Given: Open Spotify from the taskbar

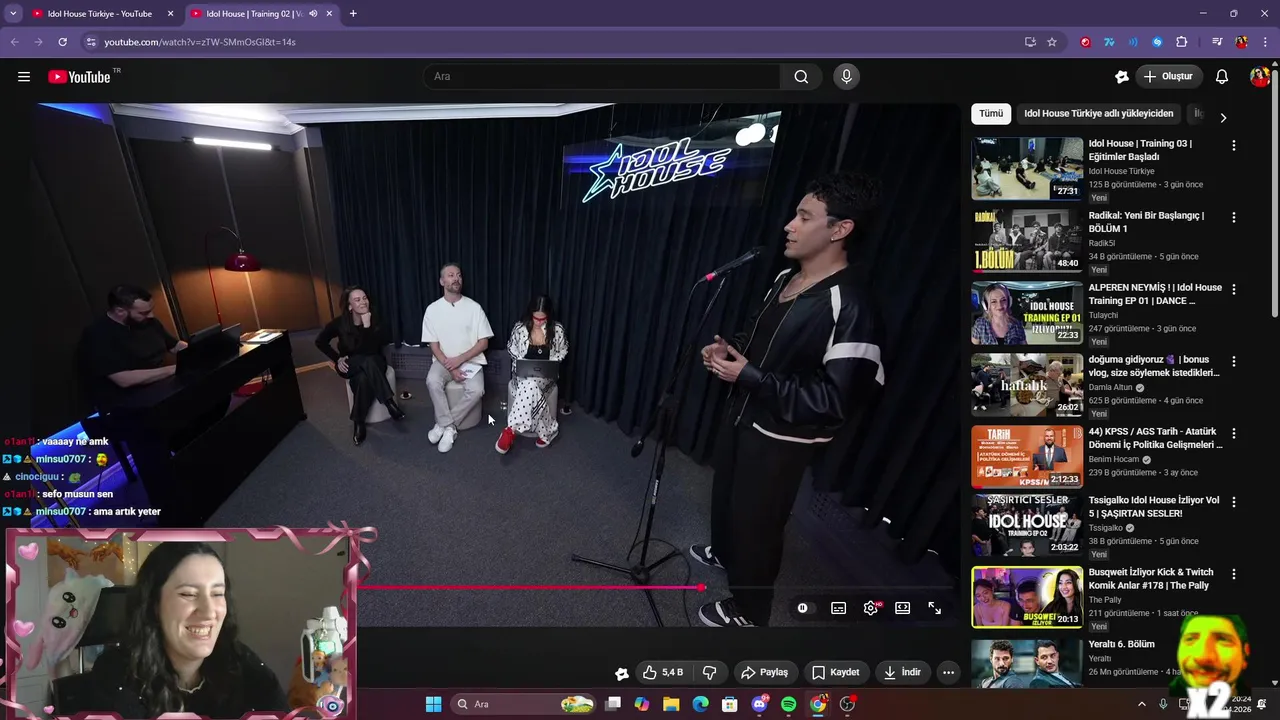Looking at the screenshot, I should [x=788, y=704].
